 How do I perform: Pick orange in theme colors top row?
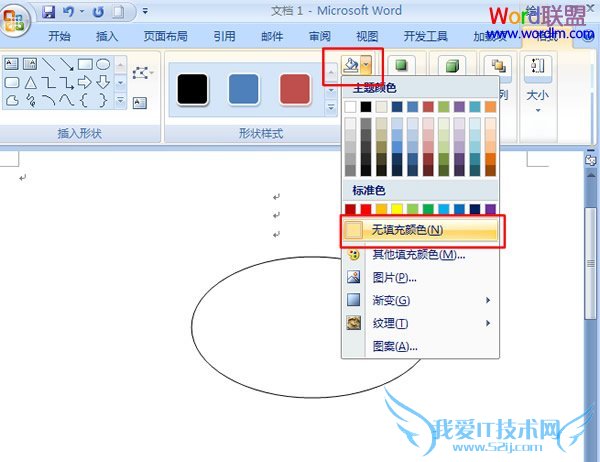pyautogui.click(x=490, y=107)
